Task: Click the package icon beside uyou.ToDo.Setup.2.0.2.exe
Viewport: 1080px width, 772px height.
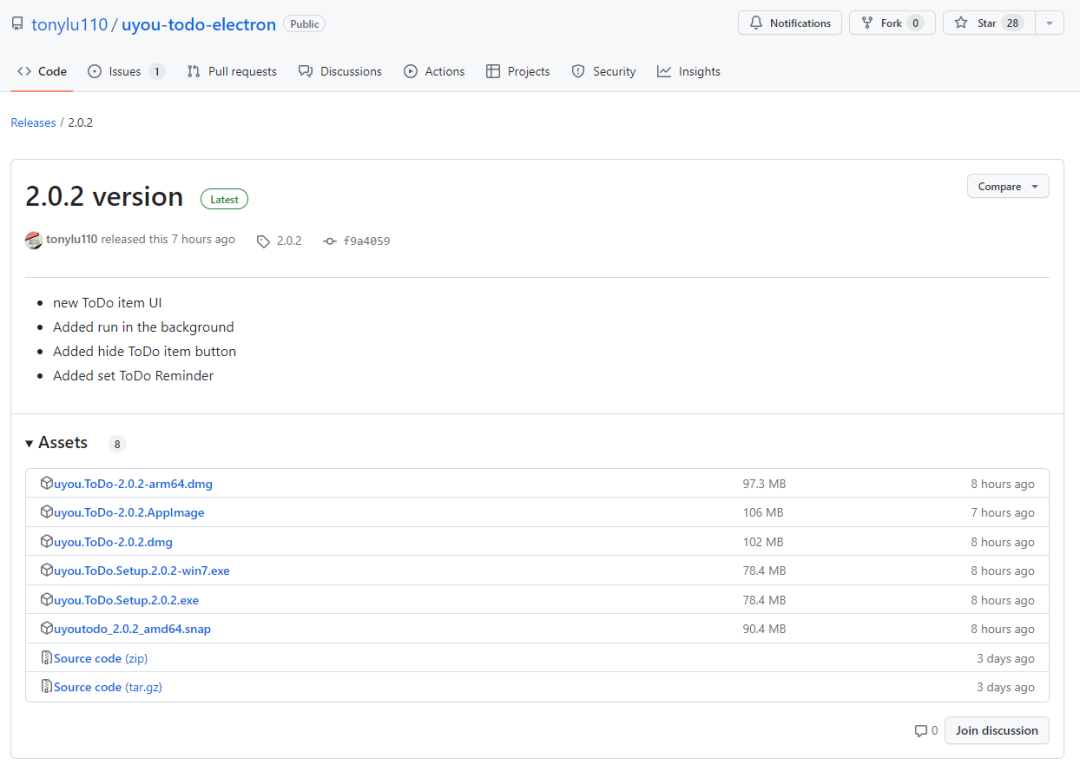Action: click(x=47, y=599)
